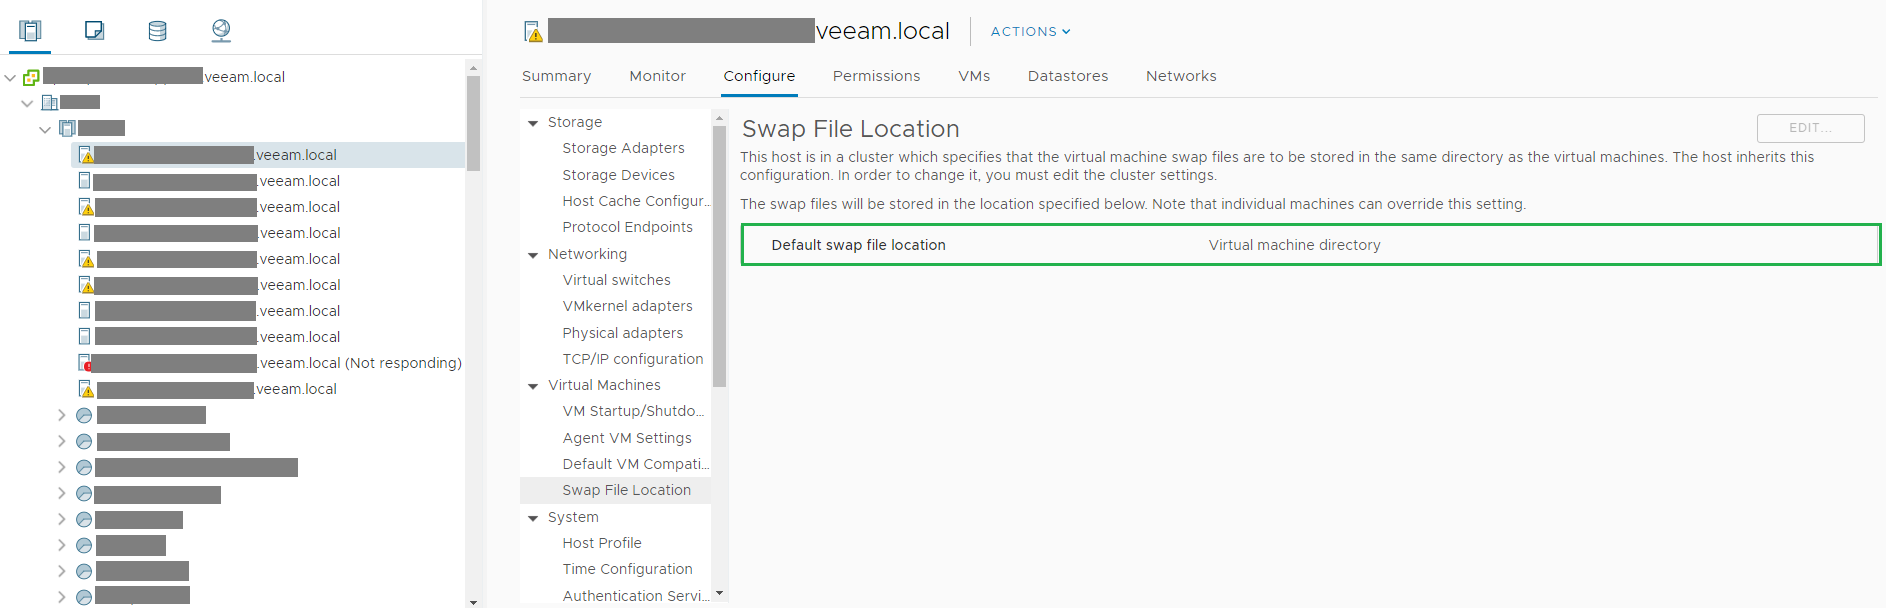The image size is (1886, 608).
Task: Click inventory tree scrollbar up arrow
Action: 473,68
